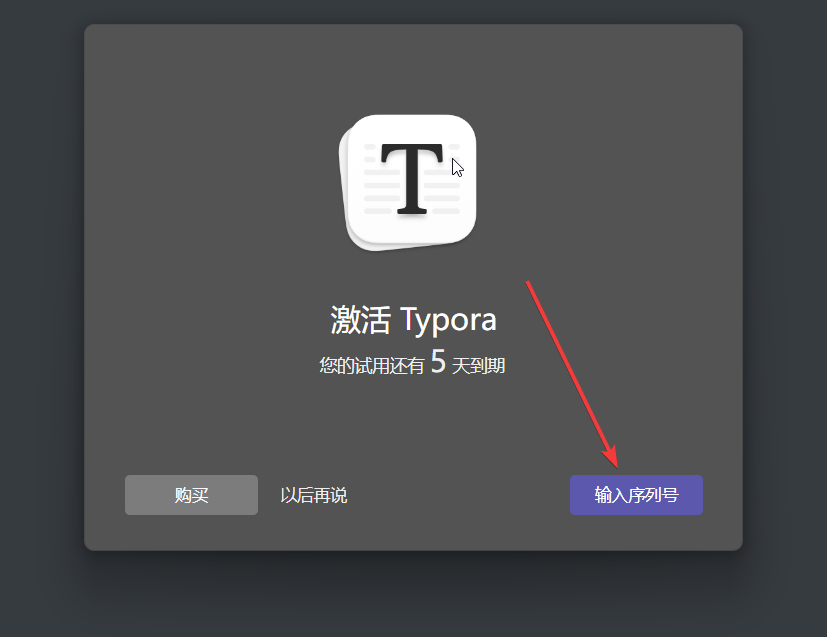Click the 激活 Typora heading
The width and height of the screenshot is (827, 637).
click(x=413, y=320)
